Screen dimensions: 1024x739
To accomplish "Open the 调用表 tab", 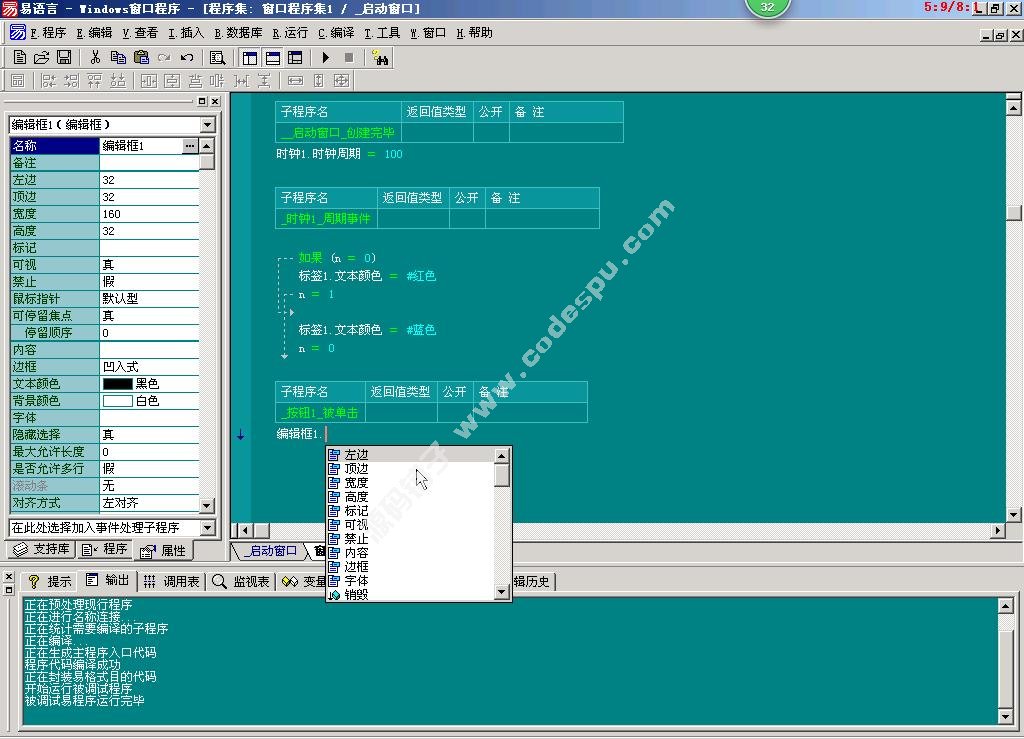I will pyautogui.click(x=172, y=581).
